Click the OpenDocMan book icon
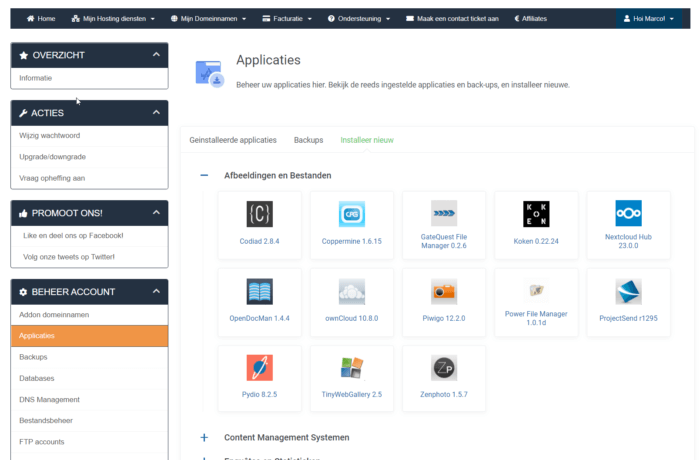Screen dimensions: 700x460 (x=259, y=292)
